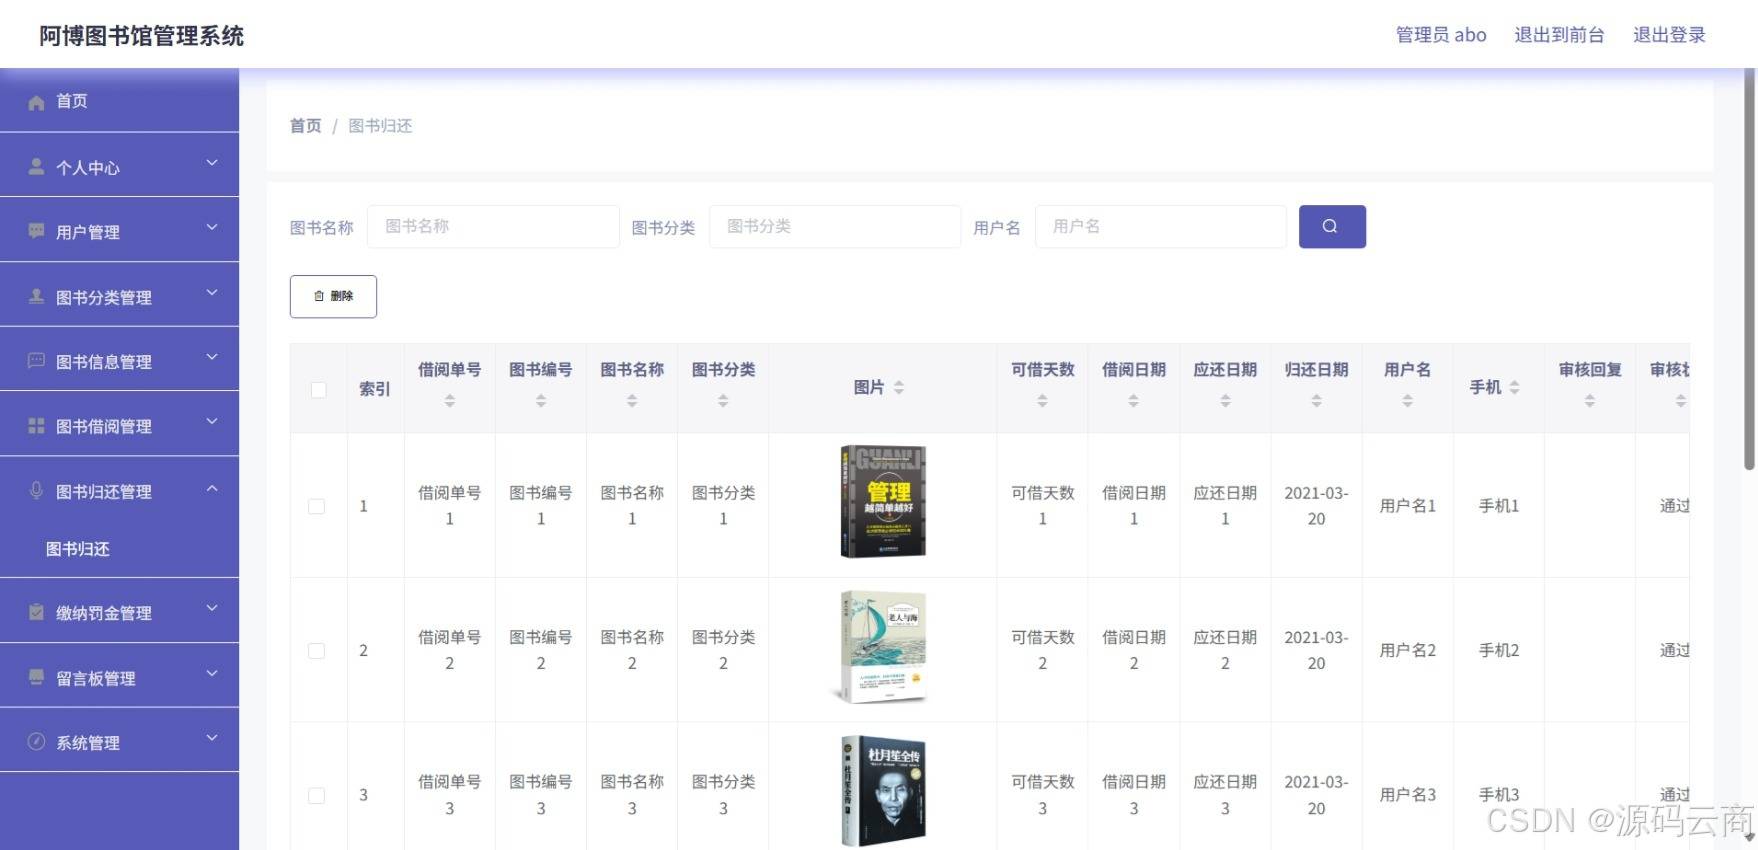
Task: Tick the checkbox for row 1
Action: pos(317,506)
